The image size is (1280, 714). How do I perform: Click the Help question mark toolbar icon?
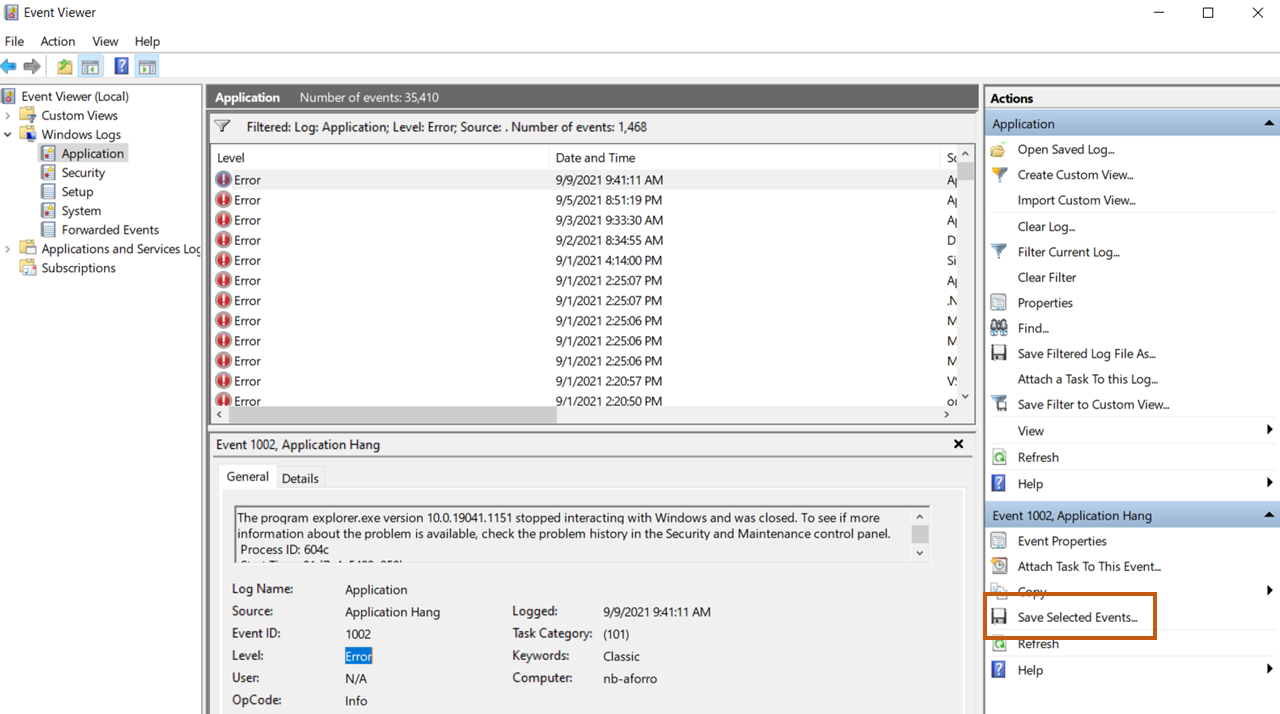121,66
